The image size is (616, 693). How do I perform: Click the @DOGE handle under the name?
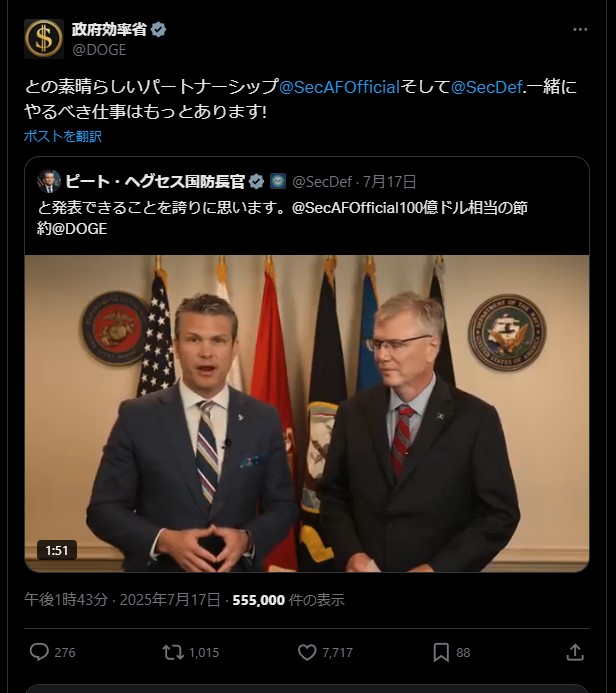[x=99, y=50]
